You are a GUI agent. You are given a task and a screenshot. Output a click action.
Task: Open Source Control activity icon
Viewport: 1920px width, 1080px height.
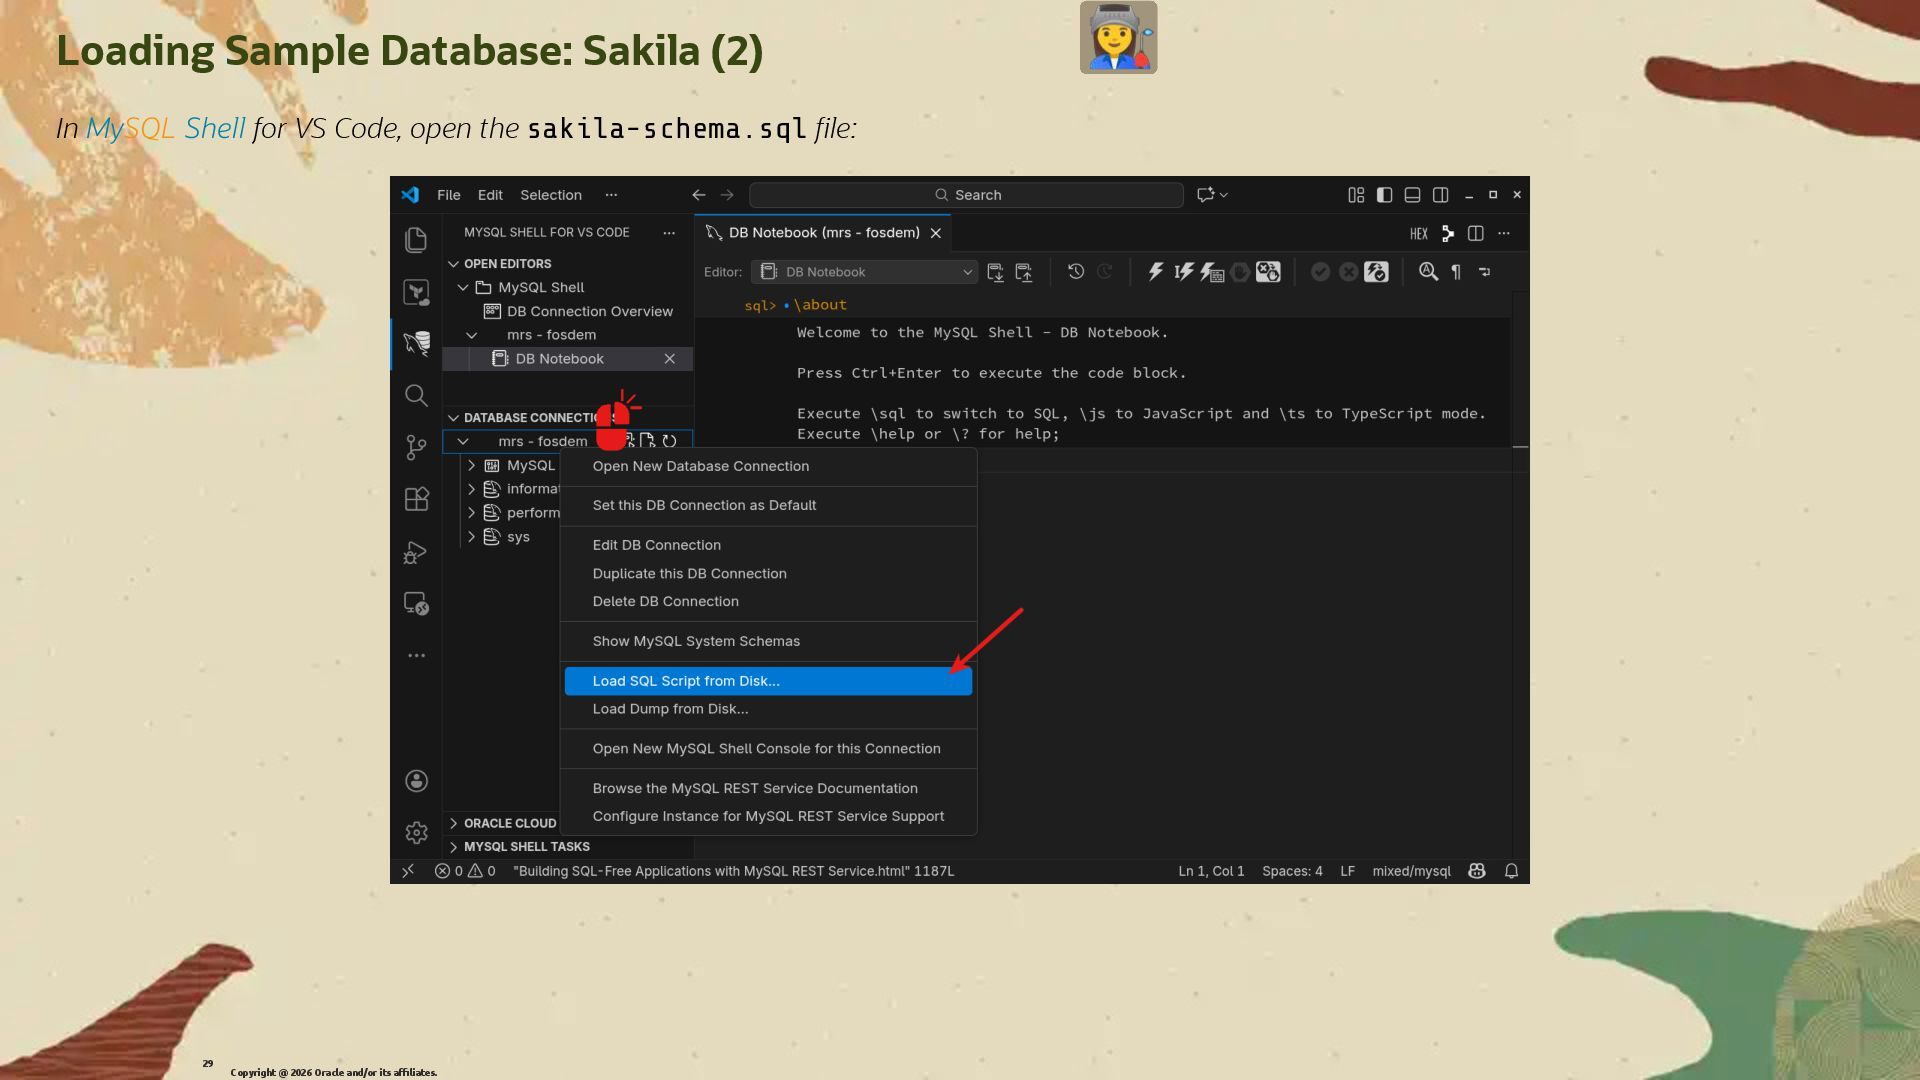click(416, 447)
